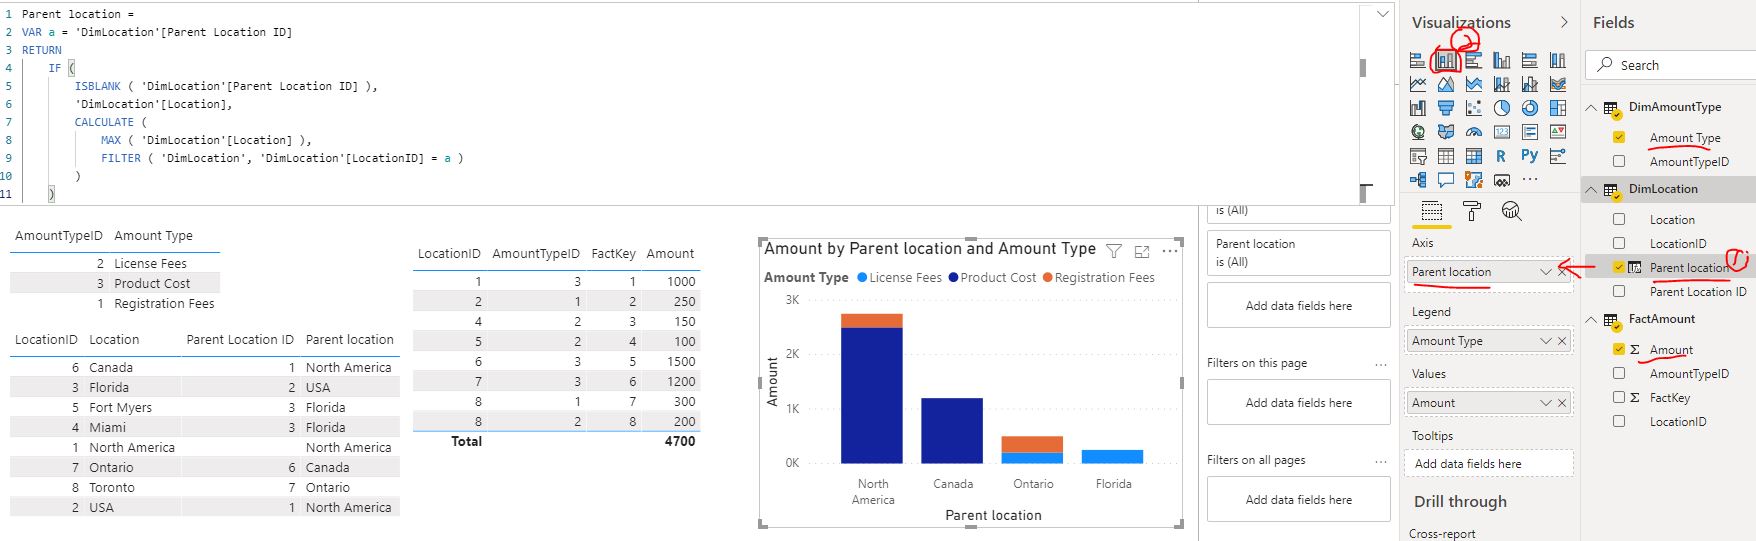Switch to the Analytics magnifier tab
1756x541 pixels.
(1511, 211)
